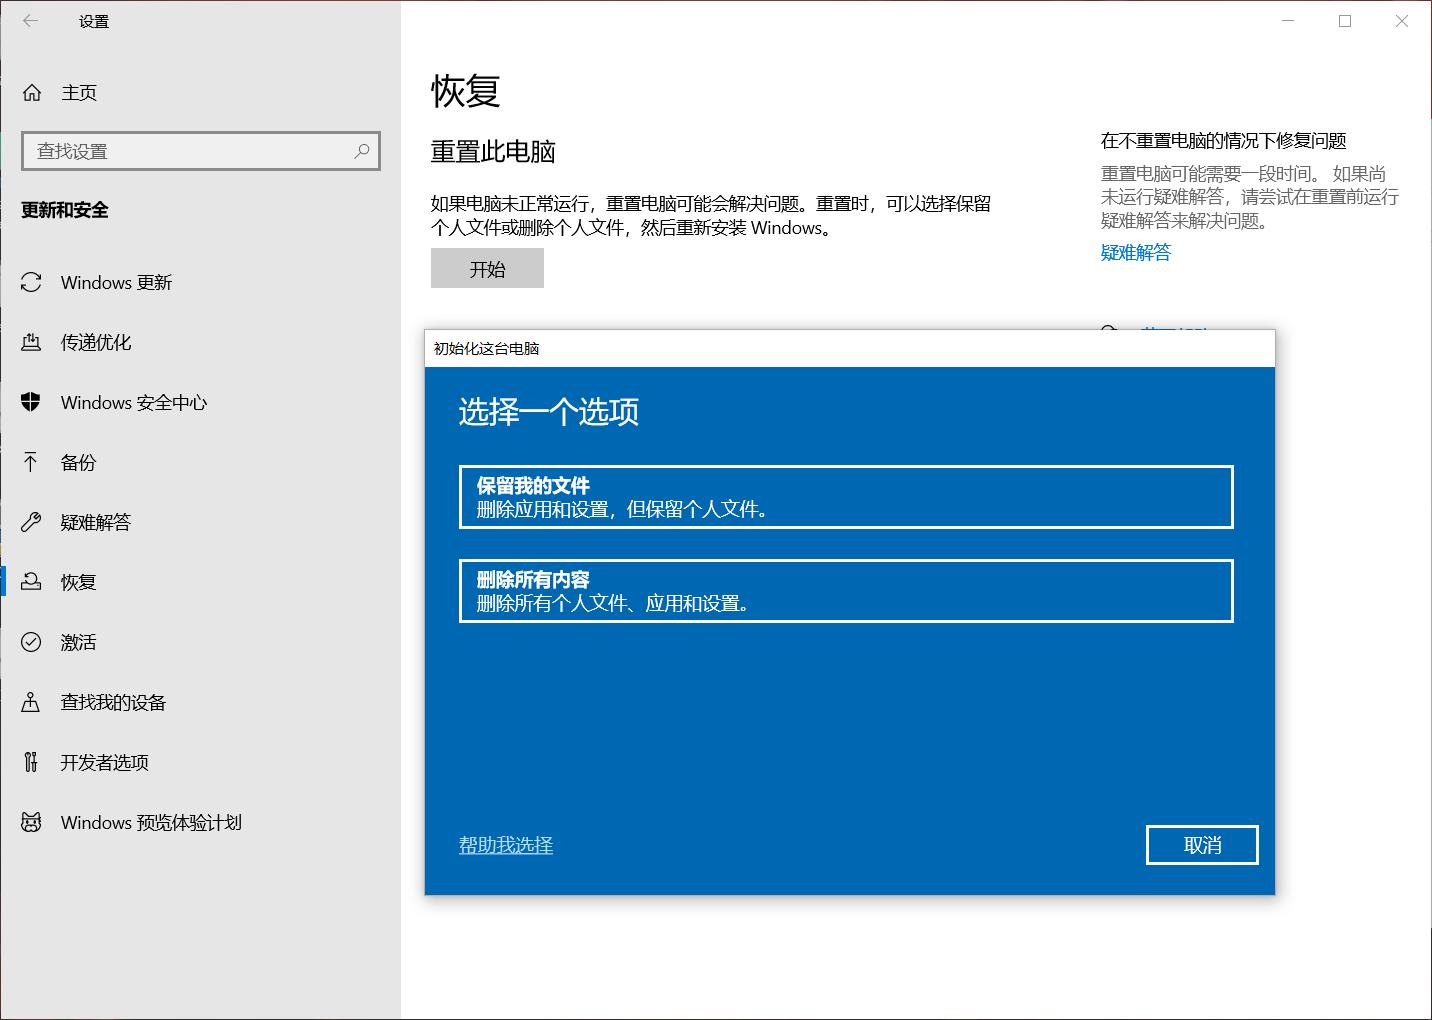The image size is (1432, 1020).
Task: Open 开发者选项
Action: 102,762
